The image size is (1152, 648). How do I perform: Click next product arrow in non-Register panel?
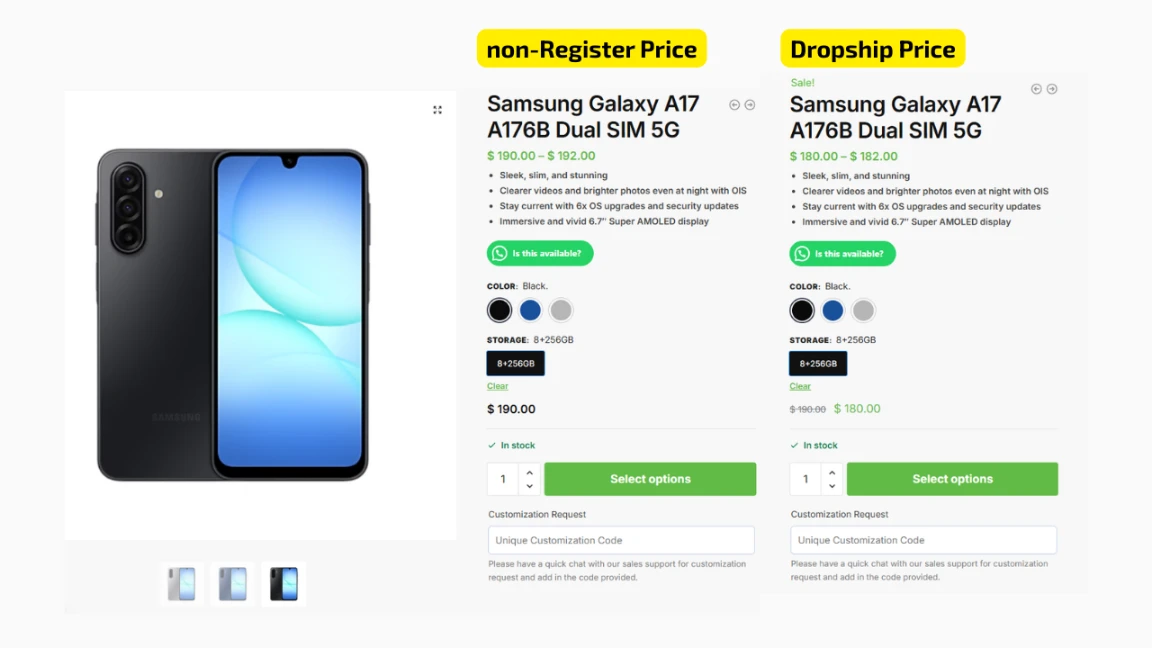[x=750, y=105]
